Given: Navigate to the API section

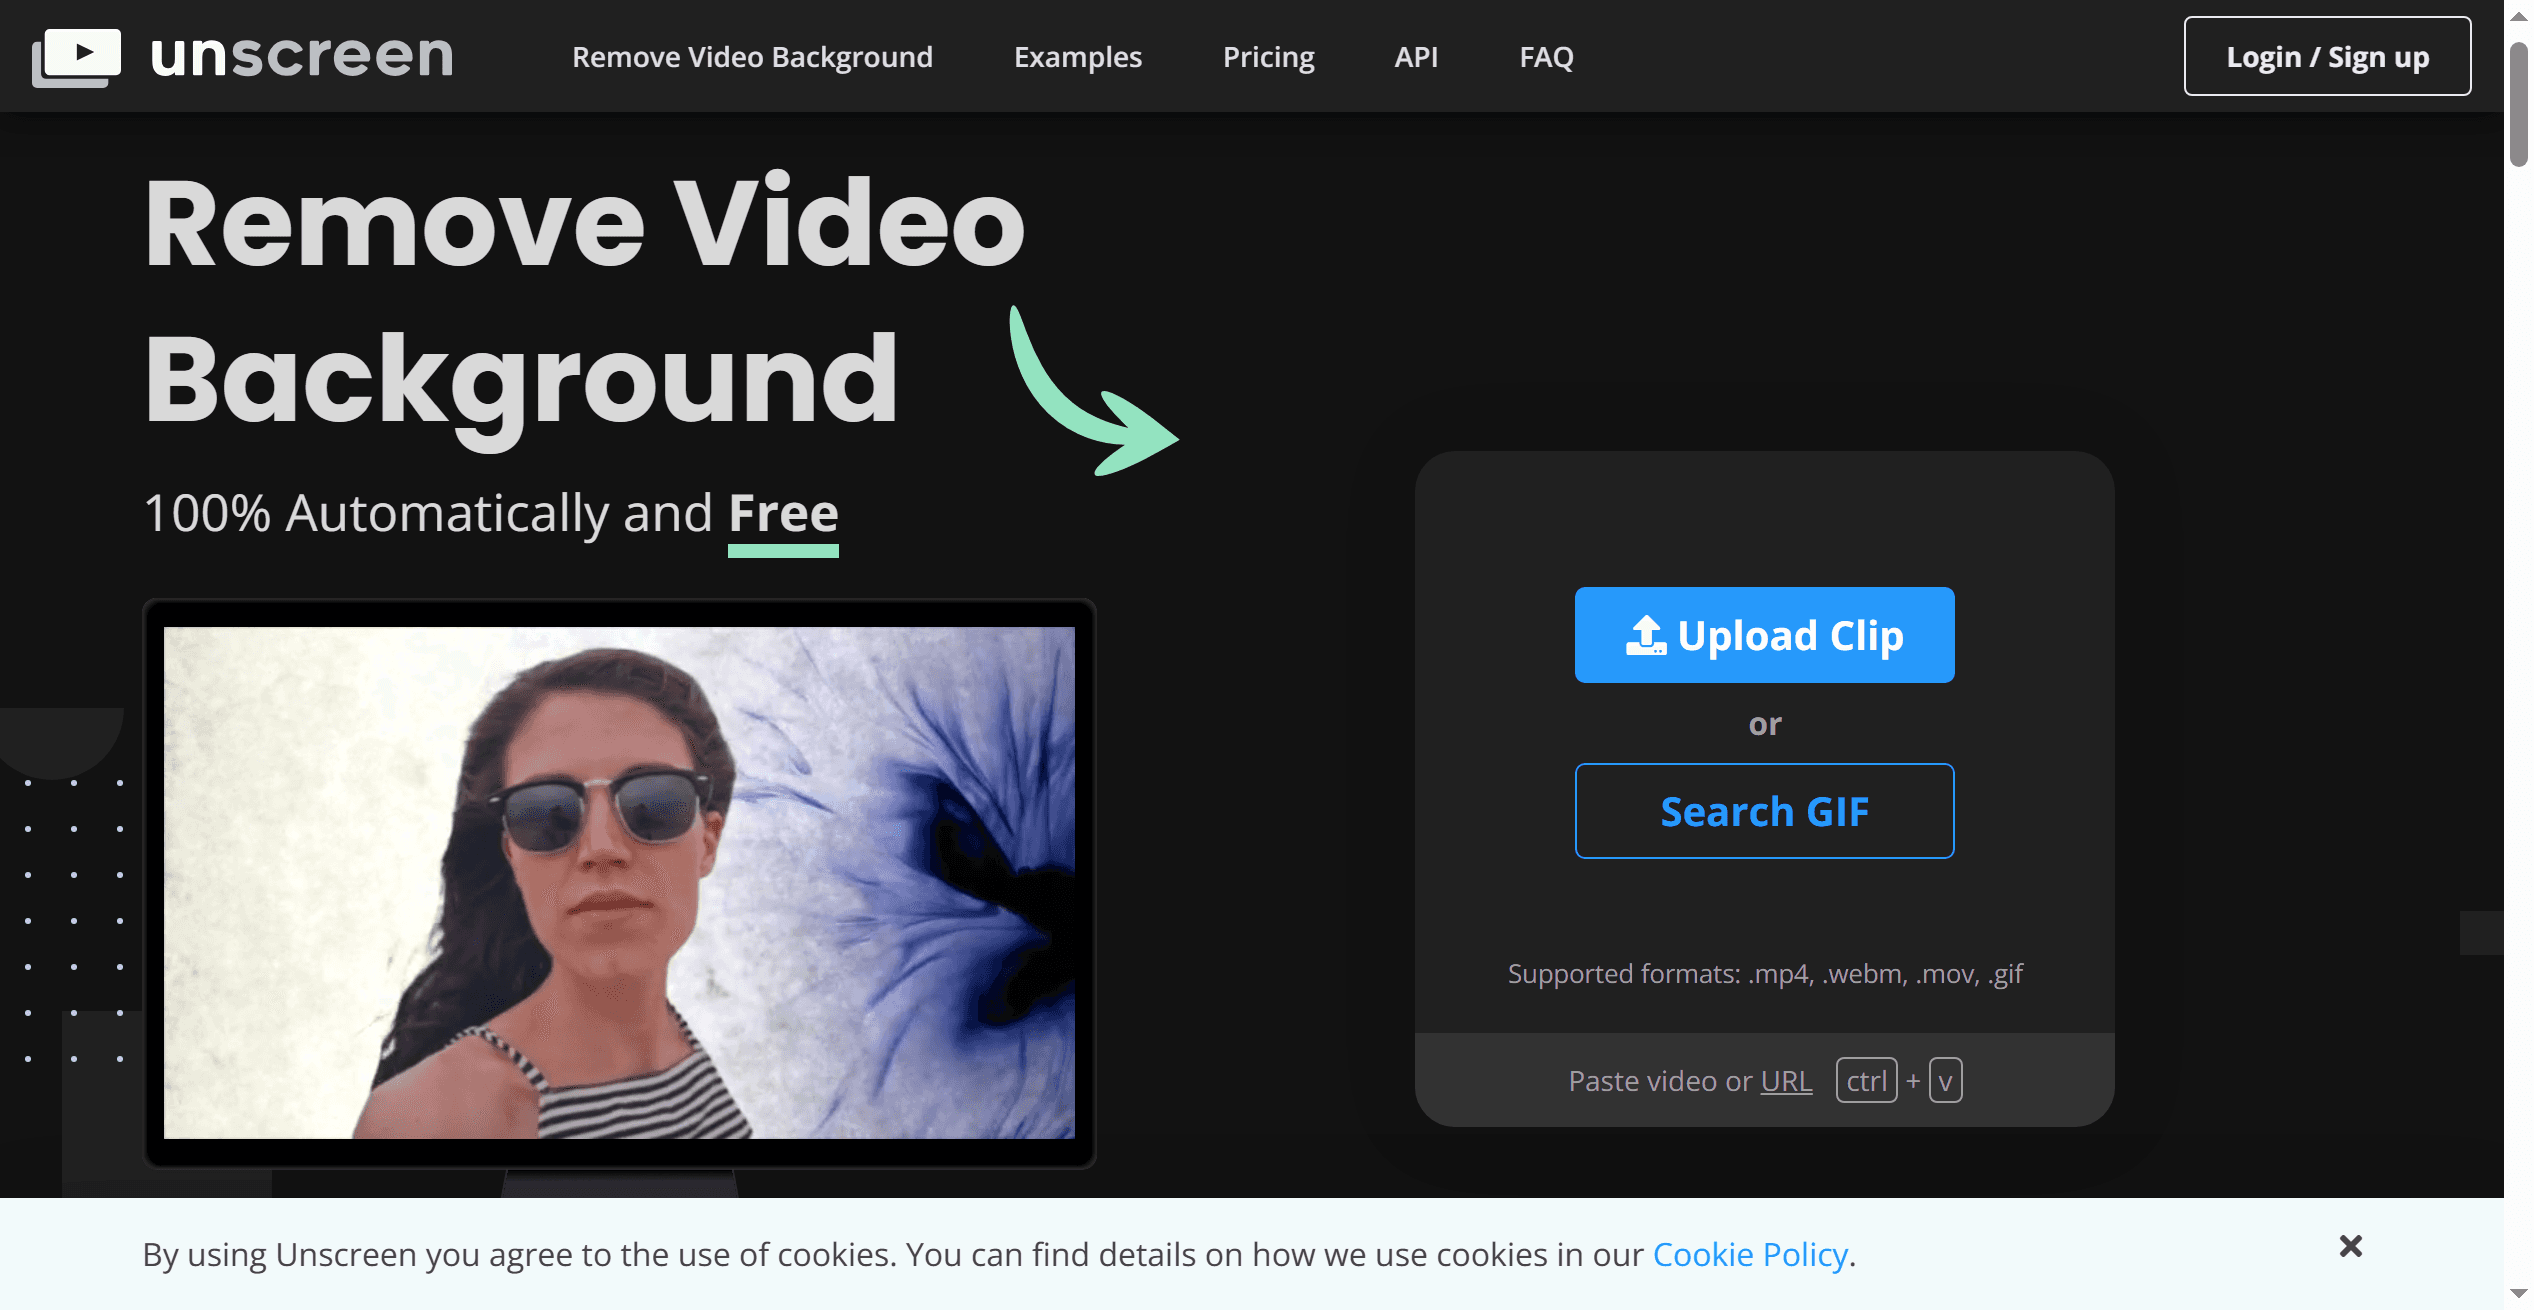Looking at the screenshot, I should click(1416, 57).
